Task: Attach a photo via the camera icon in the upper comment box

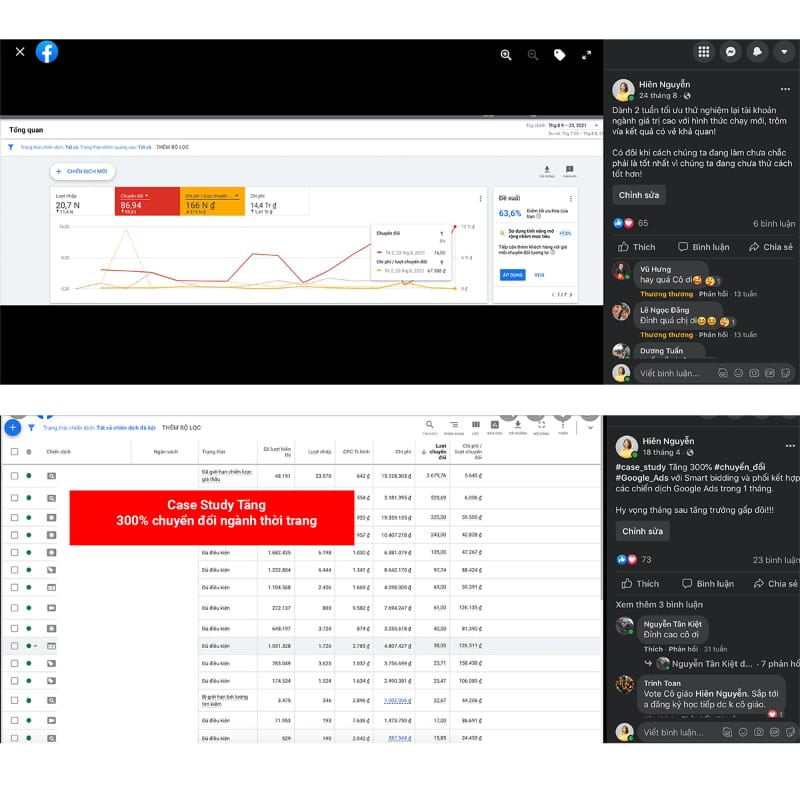Action: coord(754,373)
